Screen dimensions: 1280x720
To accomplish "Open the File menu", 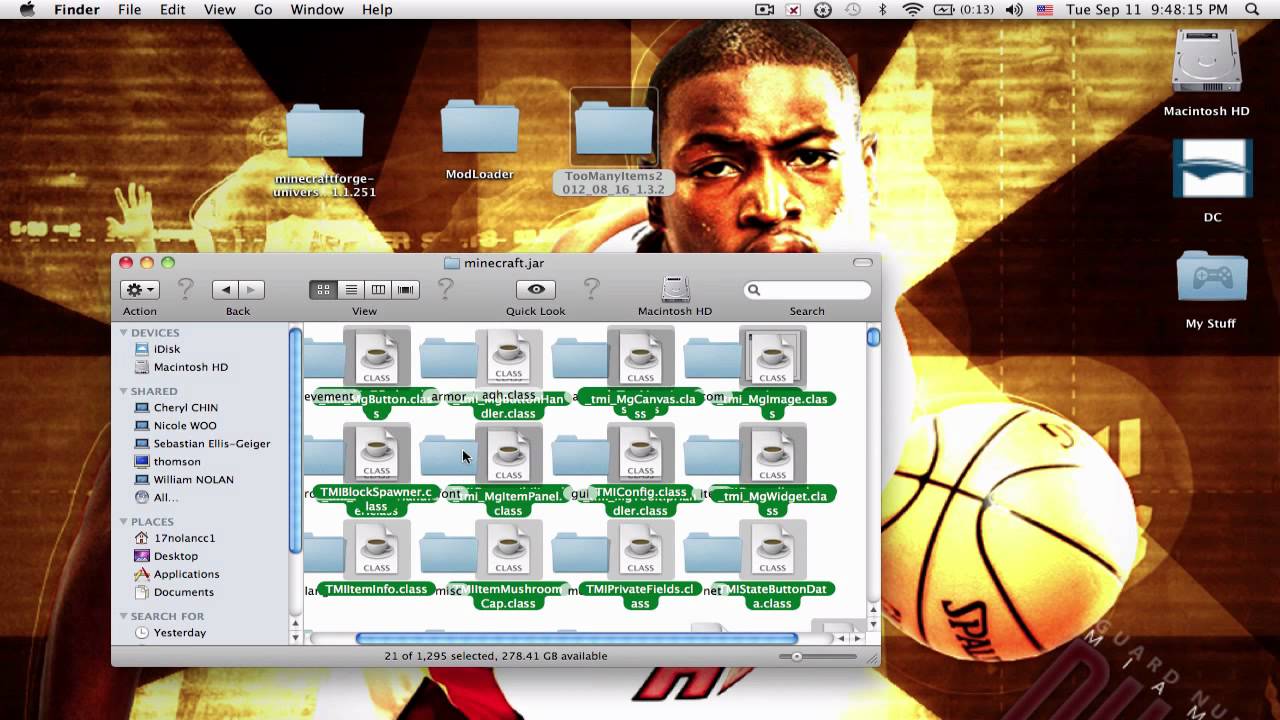I will coord(129,9).
